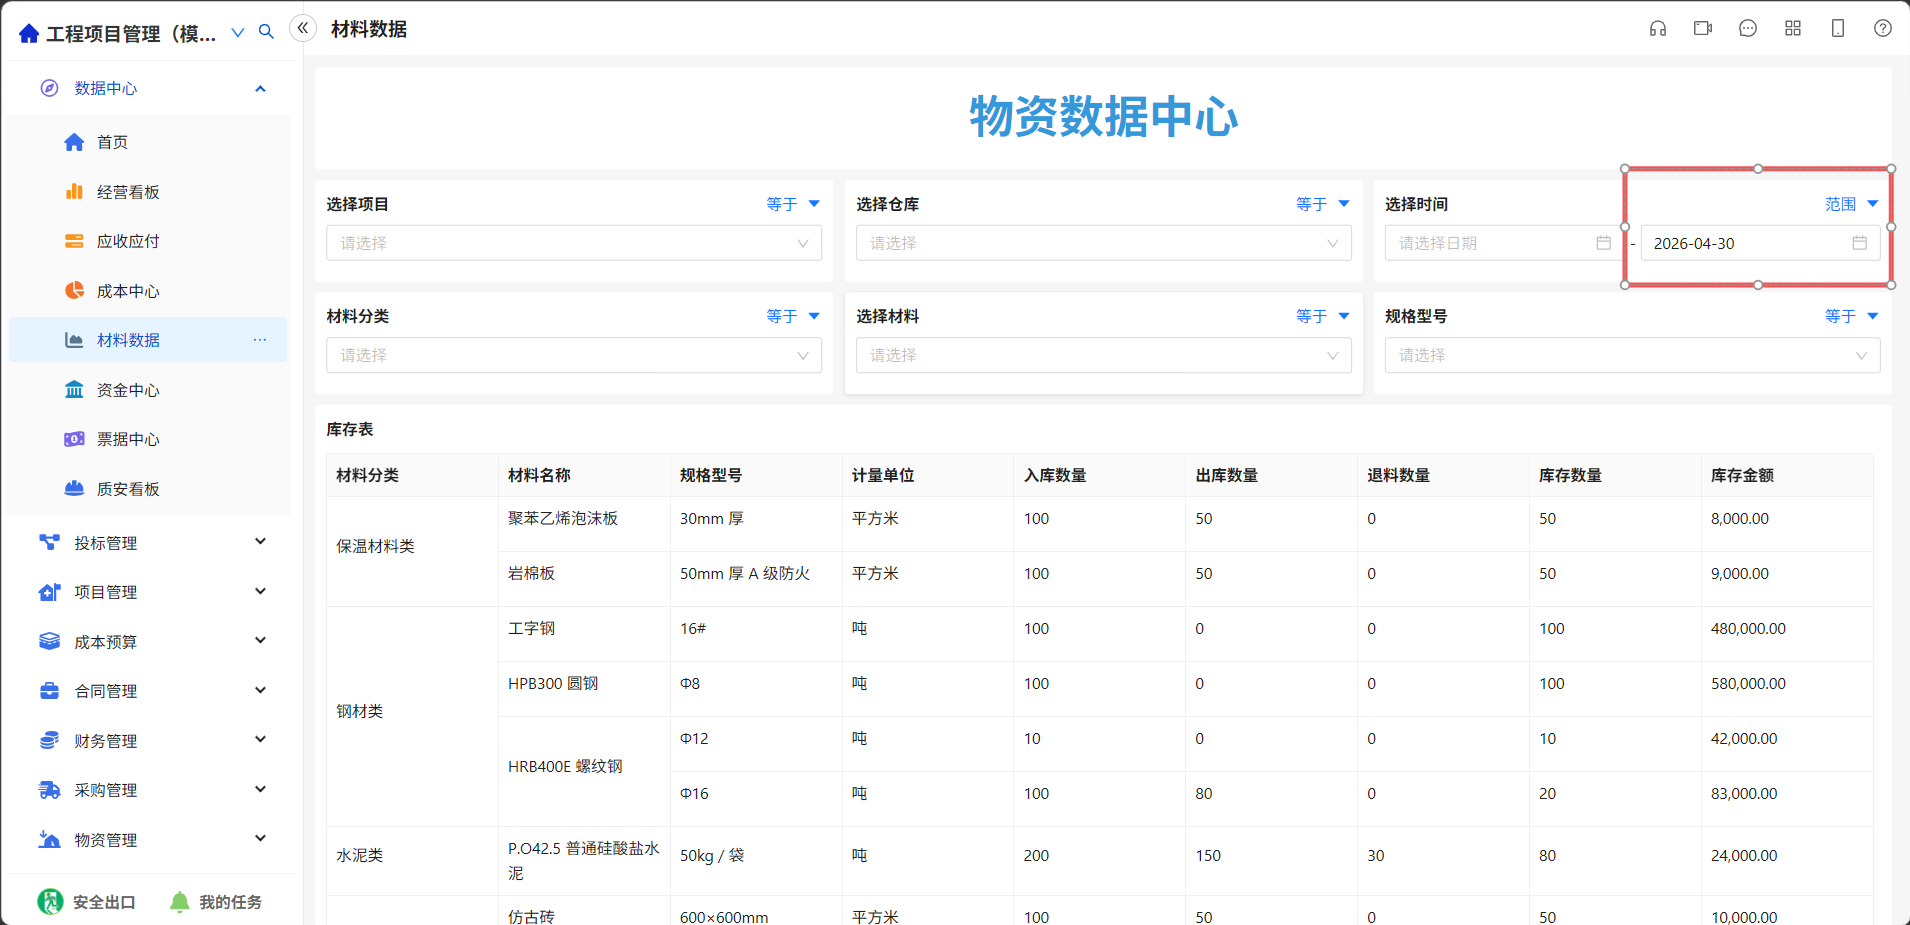The image size is (1910, 925).
Task: Expand the 投标管理 menu group
Action: (150, 543)
